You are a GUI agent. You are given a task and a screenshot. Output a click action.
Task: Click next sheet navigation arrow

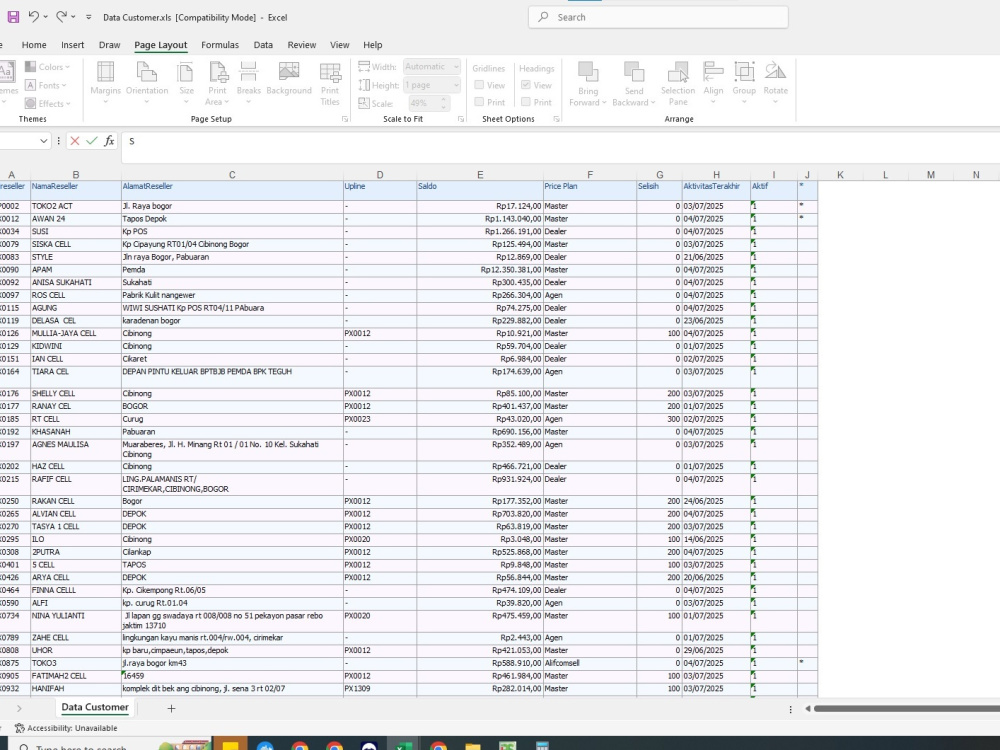coord(19,708)
